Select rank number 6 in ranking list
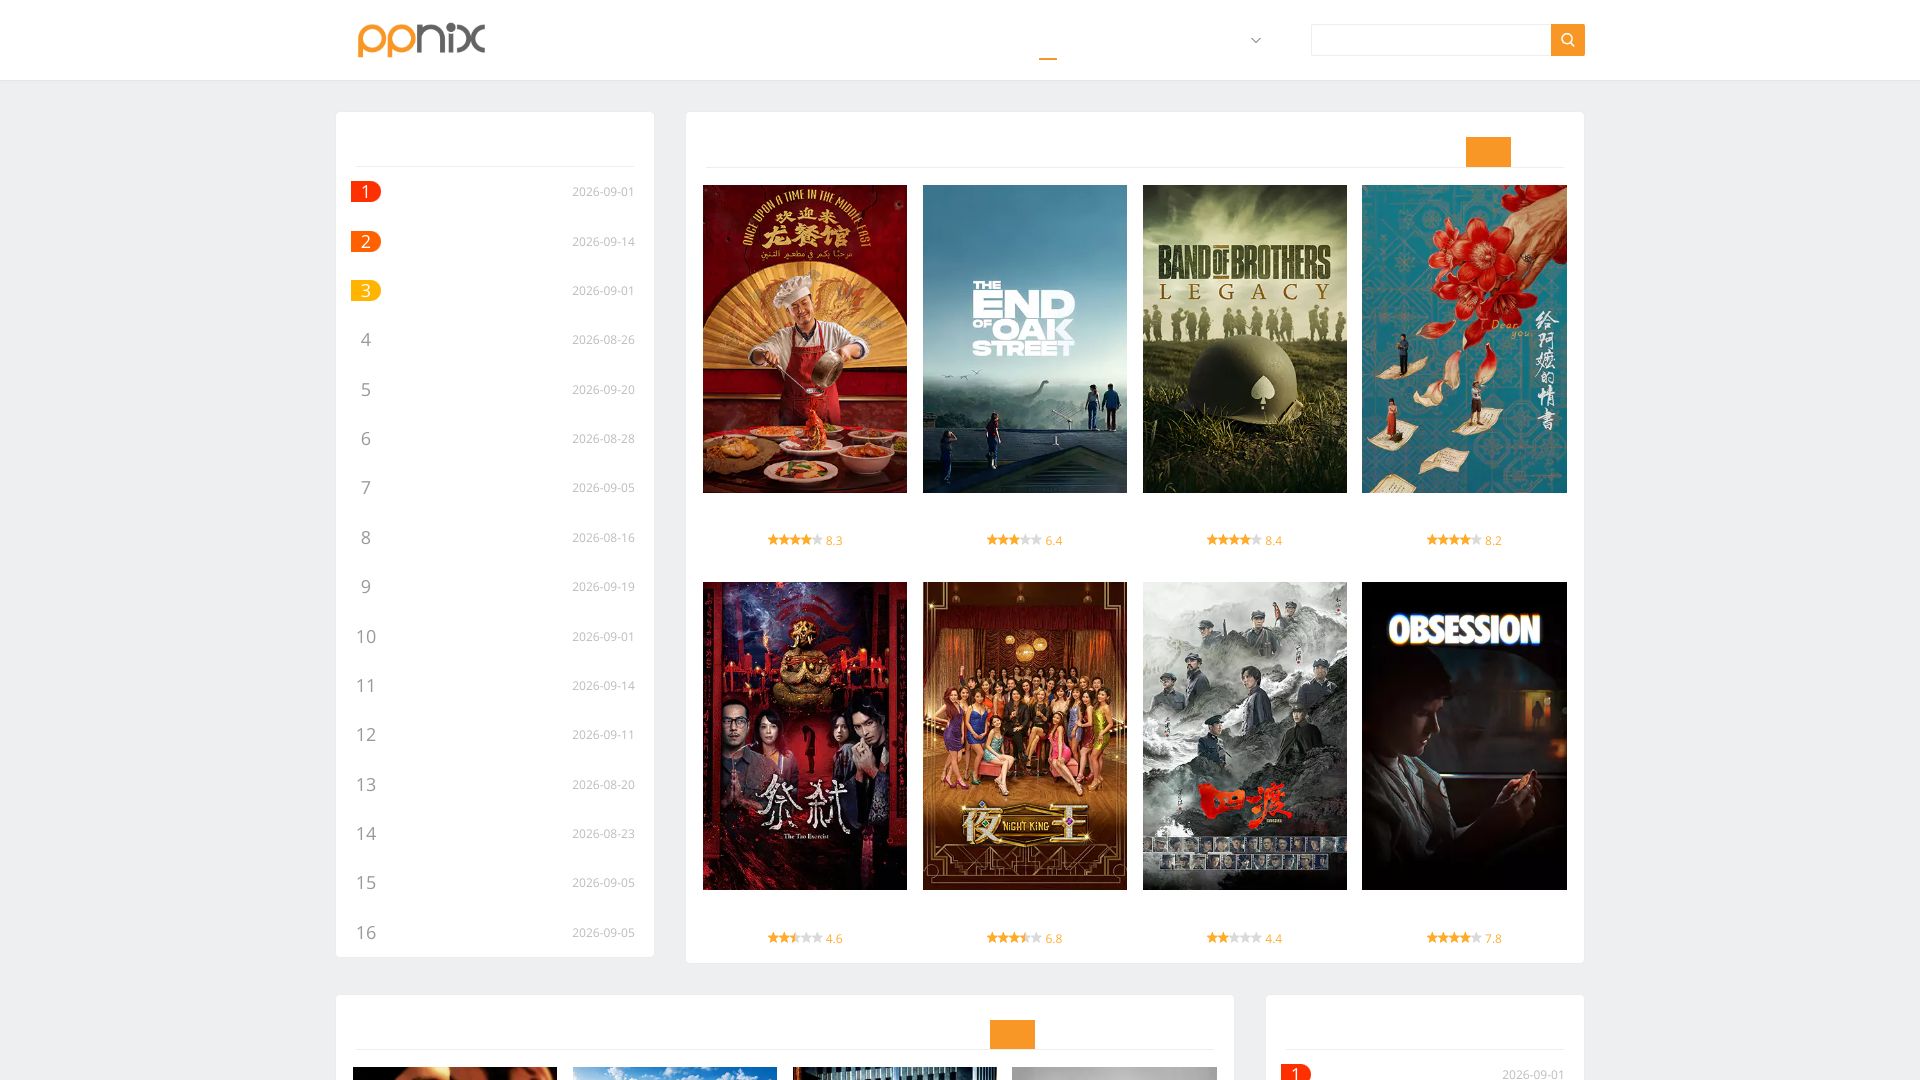 (x=366, y=438)
